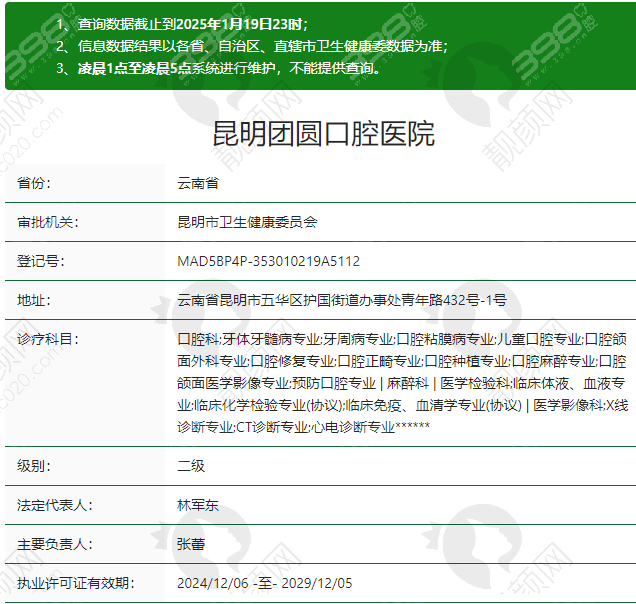Click the 登记号 label
Screen dimensions: 636x604
(x=41, y=261)
